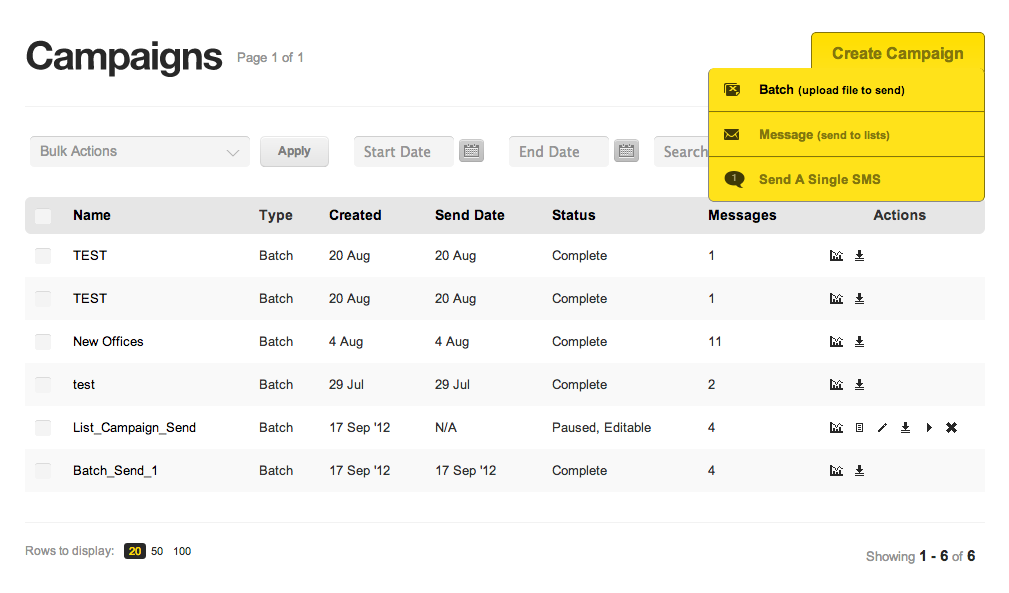Download the Batch_Send_1 campaign results

click(x=859, y=471)
